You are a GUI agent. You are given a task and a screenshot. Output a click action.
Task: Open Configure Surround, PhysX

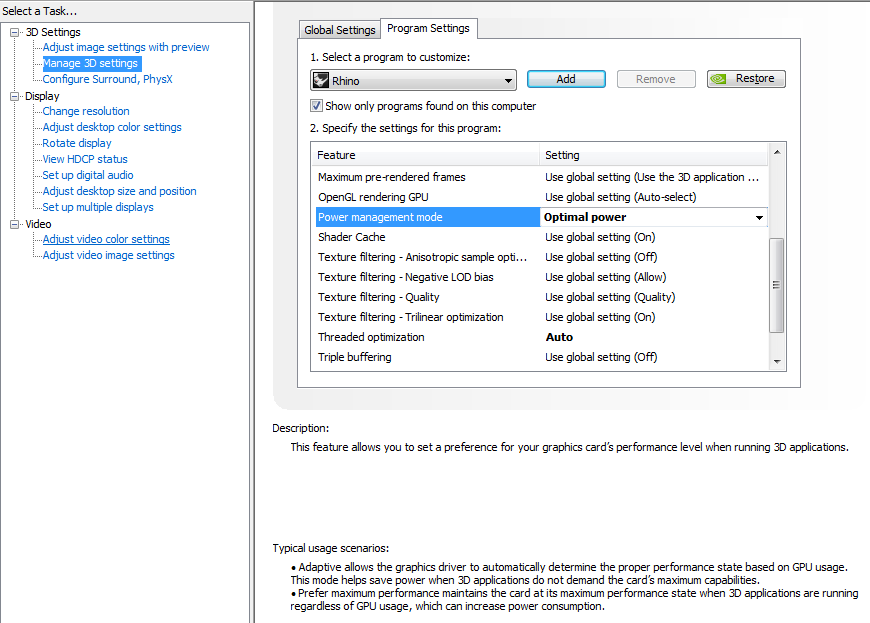(108, 79)
